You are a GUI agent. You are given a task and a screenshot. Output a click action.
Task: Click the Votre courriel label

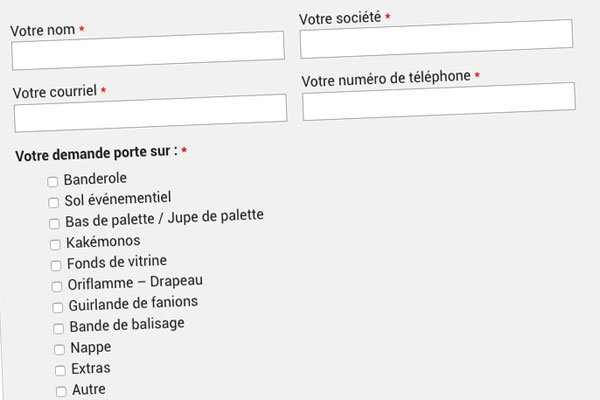(x=55, y=92)
